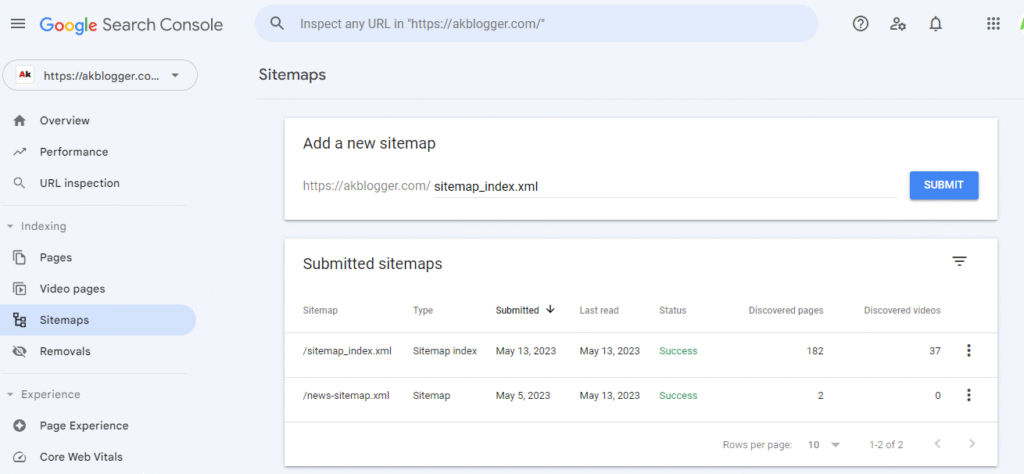Open the Google apps grid

point(993,24)
